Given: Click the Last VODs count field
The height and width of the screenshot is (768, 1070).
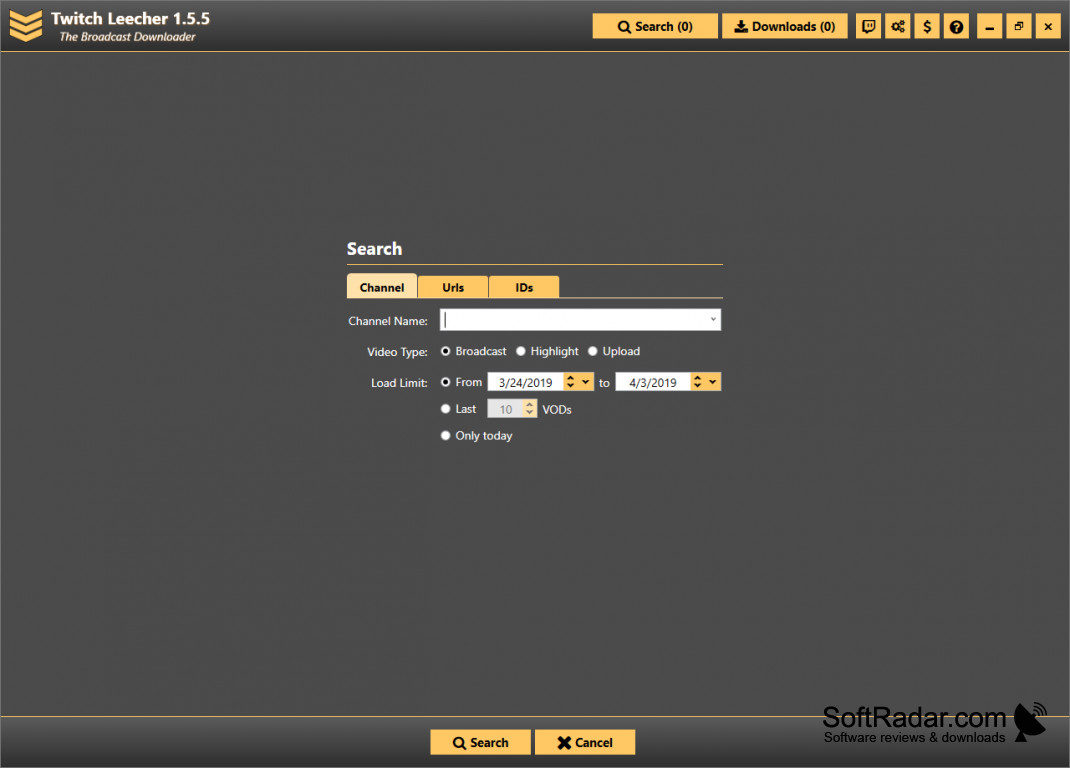Looking at the screenshot, I should [505, 409].
